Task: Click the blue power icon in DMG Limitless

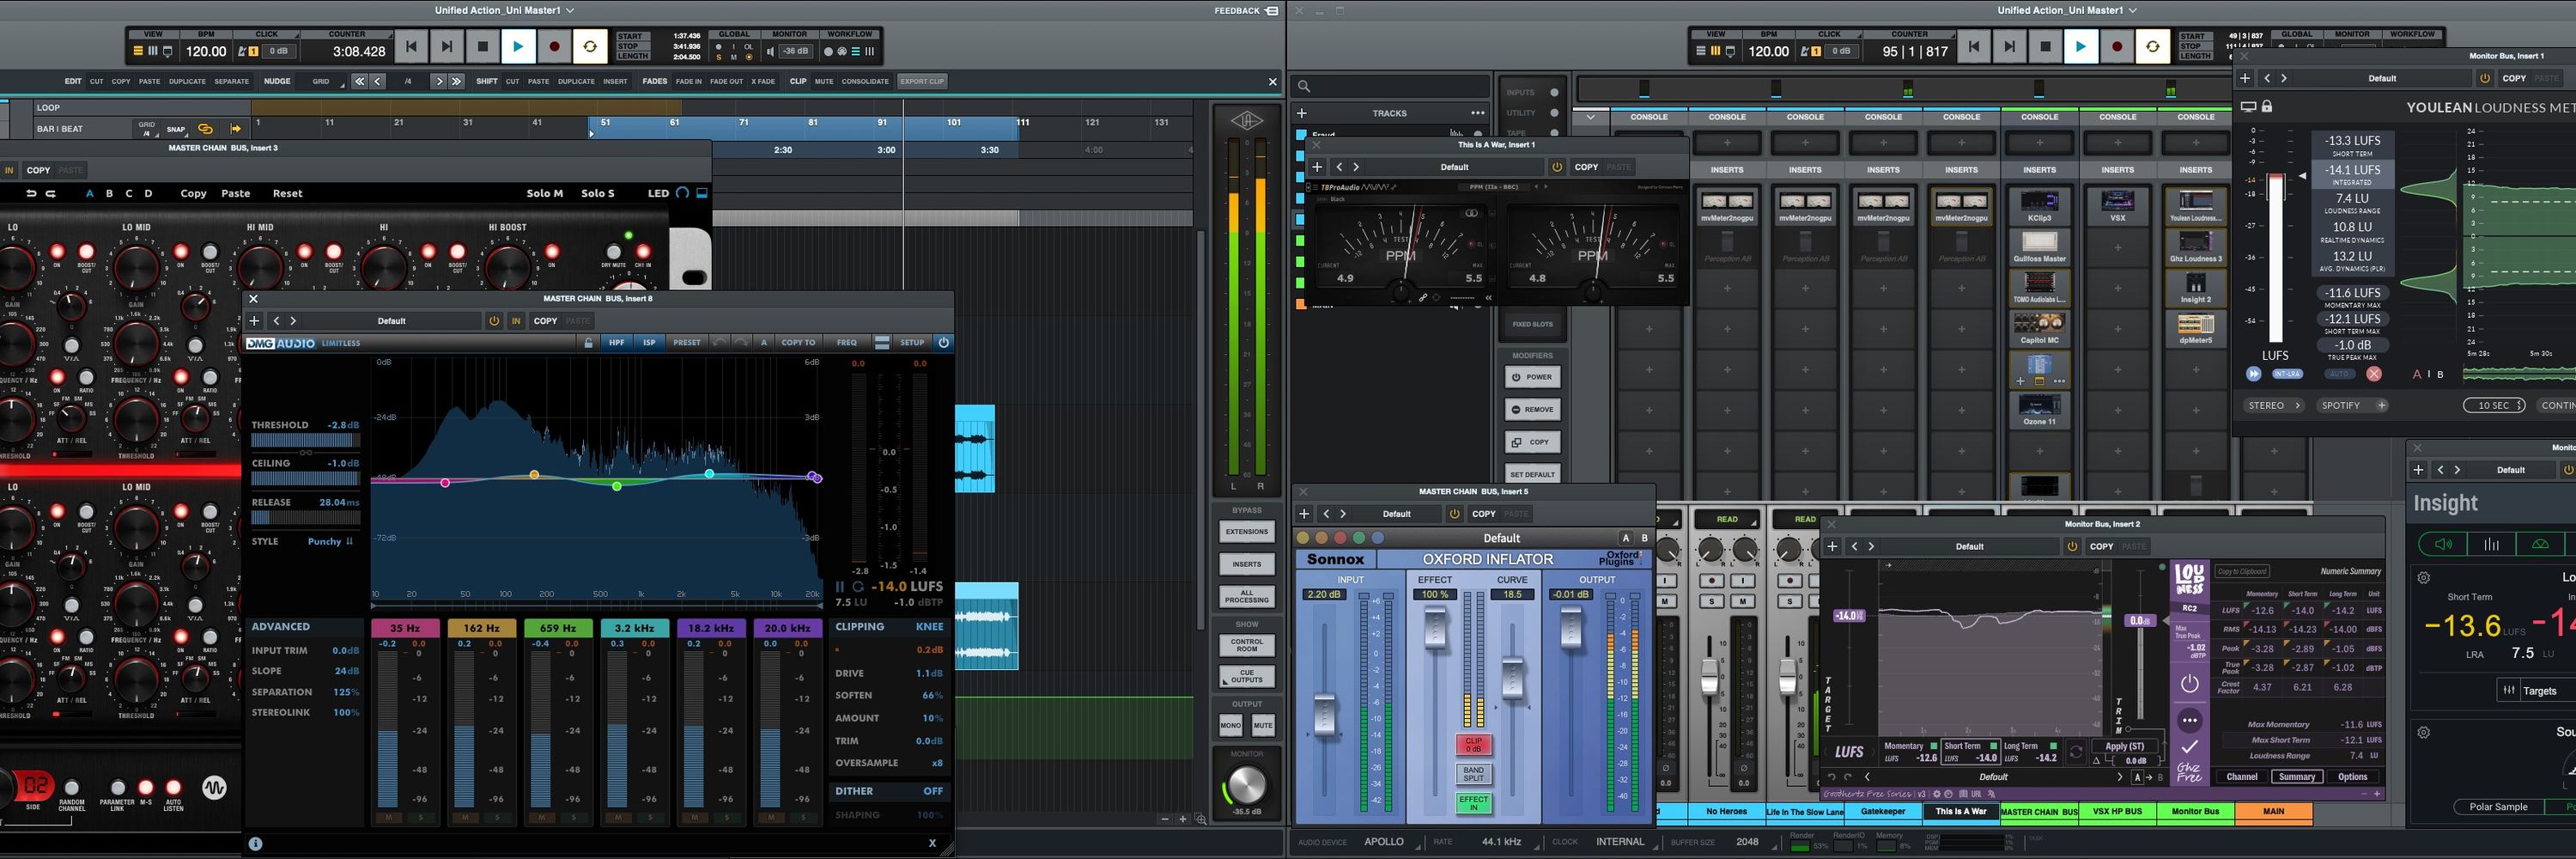Action: 943,343
